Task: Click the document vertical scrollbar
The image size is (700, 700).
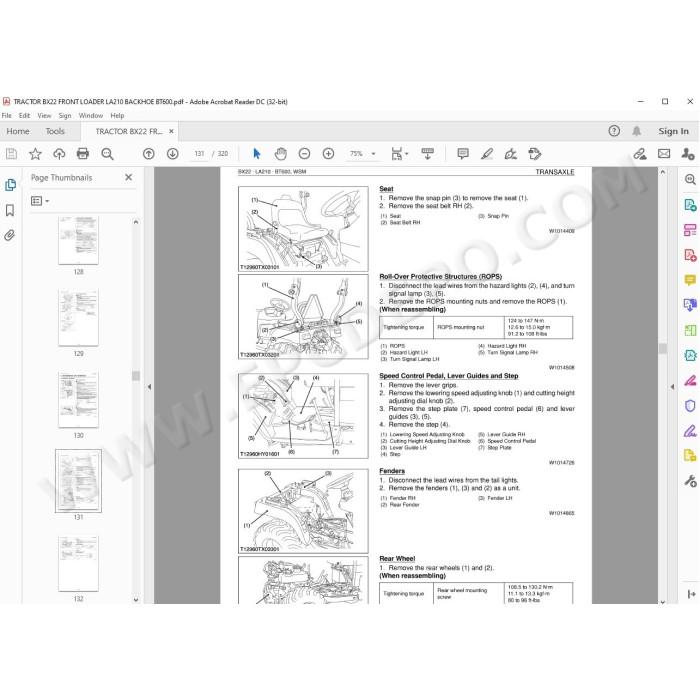Action: 663,386
